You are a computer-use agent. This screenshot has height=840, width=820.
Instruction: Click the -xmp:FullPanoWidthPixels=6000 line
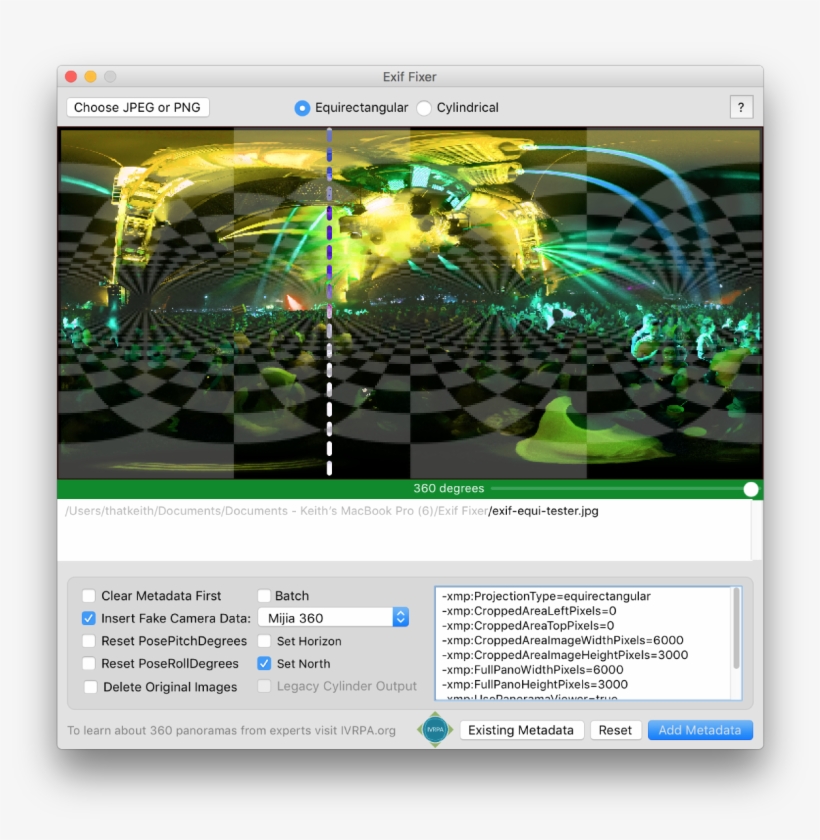click(532, 670)
